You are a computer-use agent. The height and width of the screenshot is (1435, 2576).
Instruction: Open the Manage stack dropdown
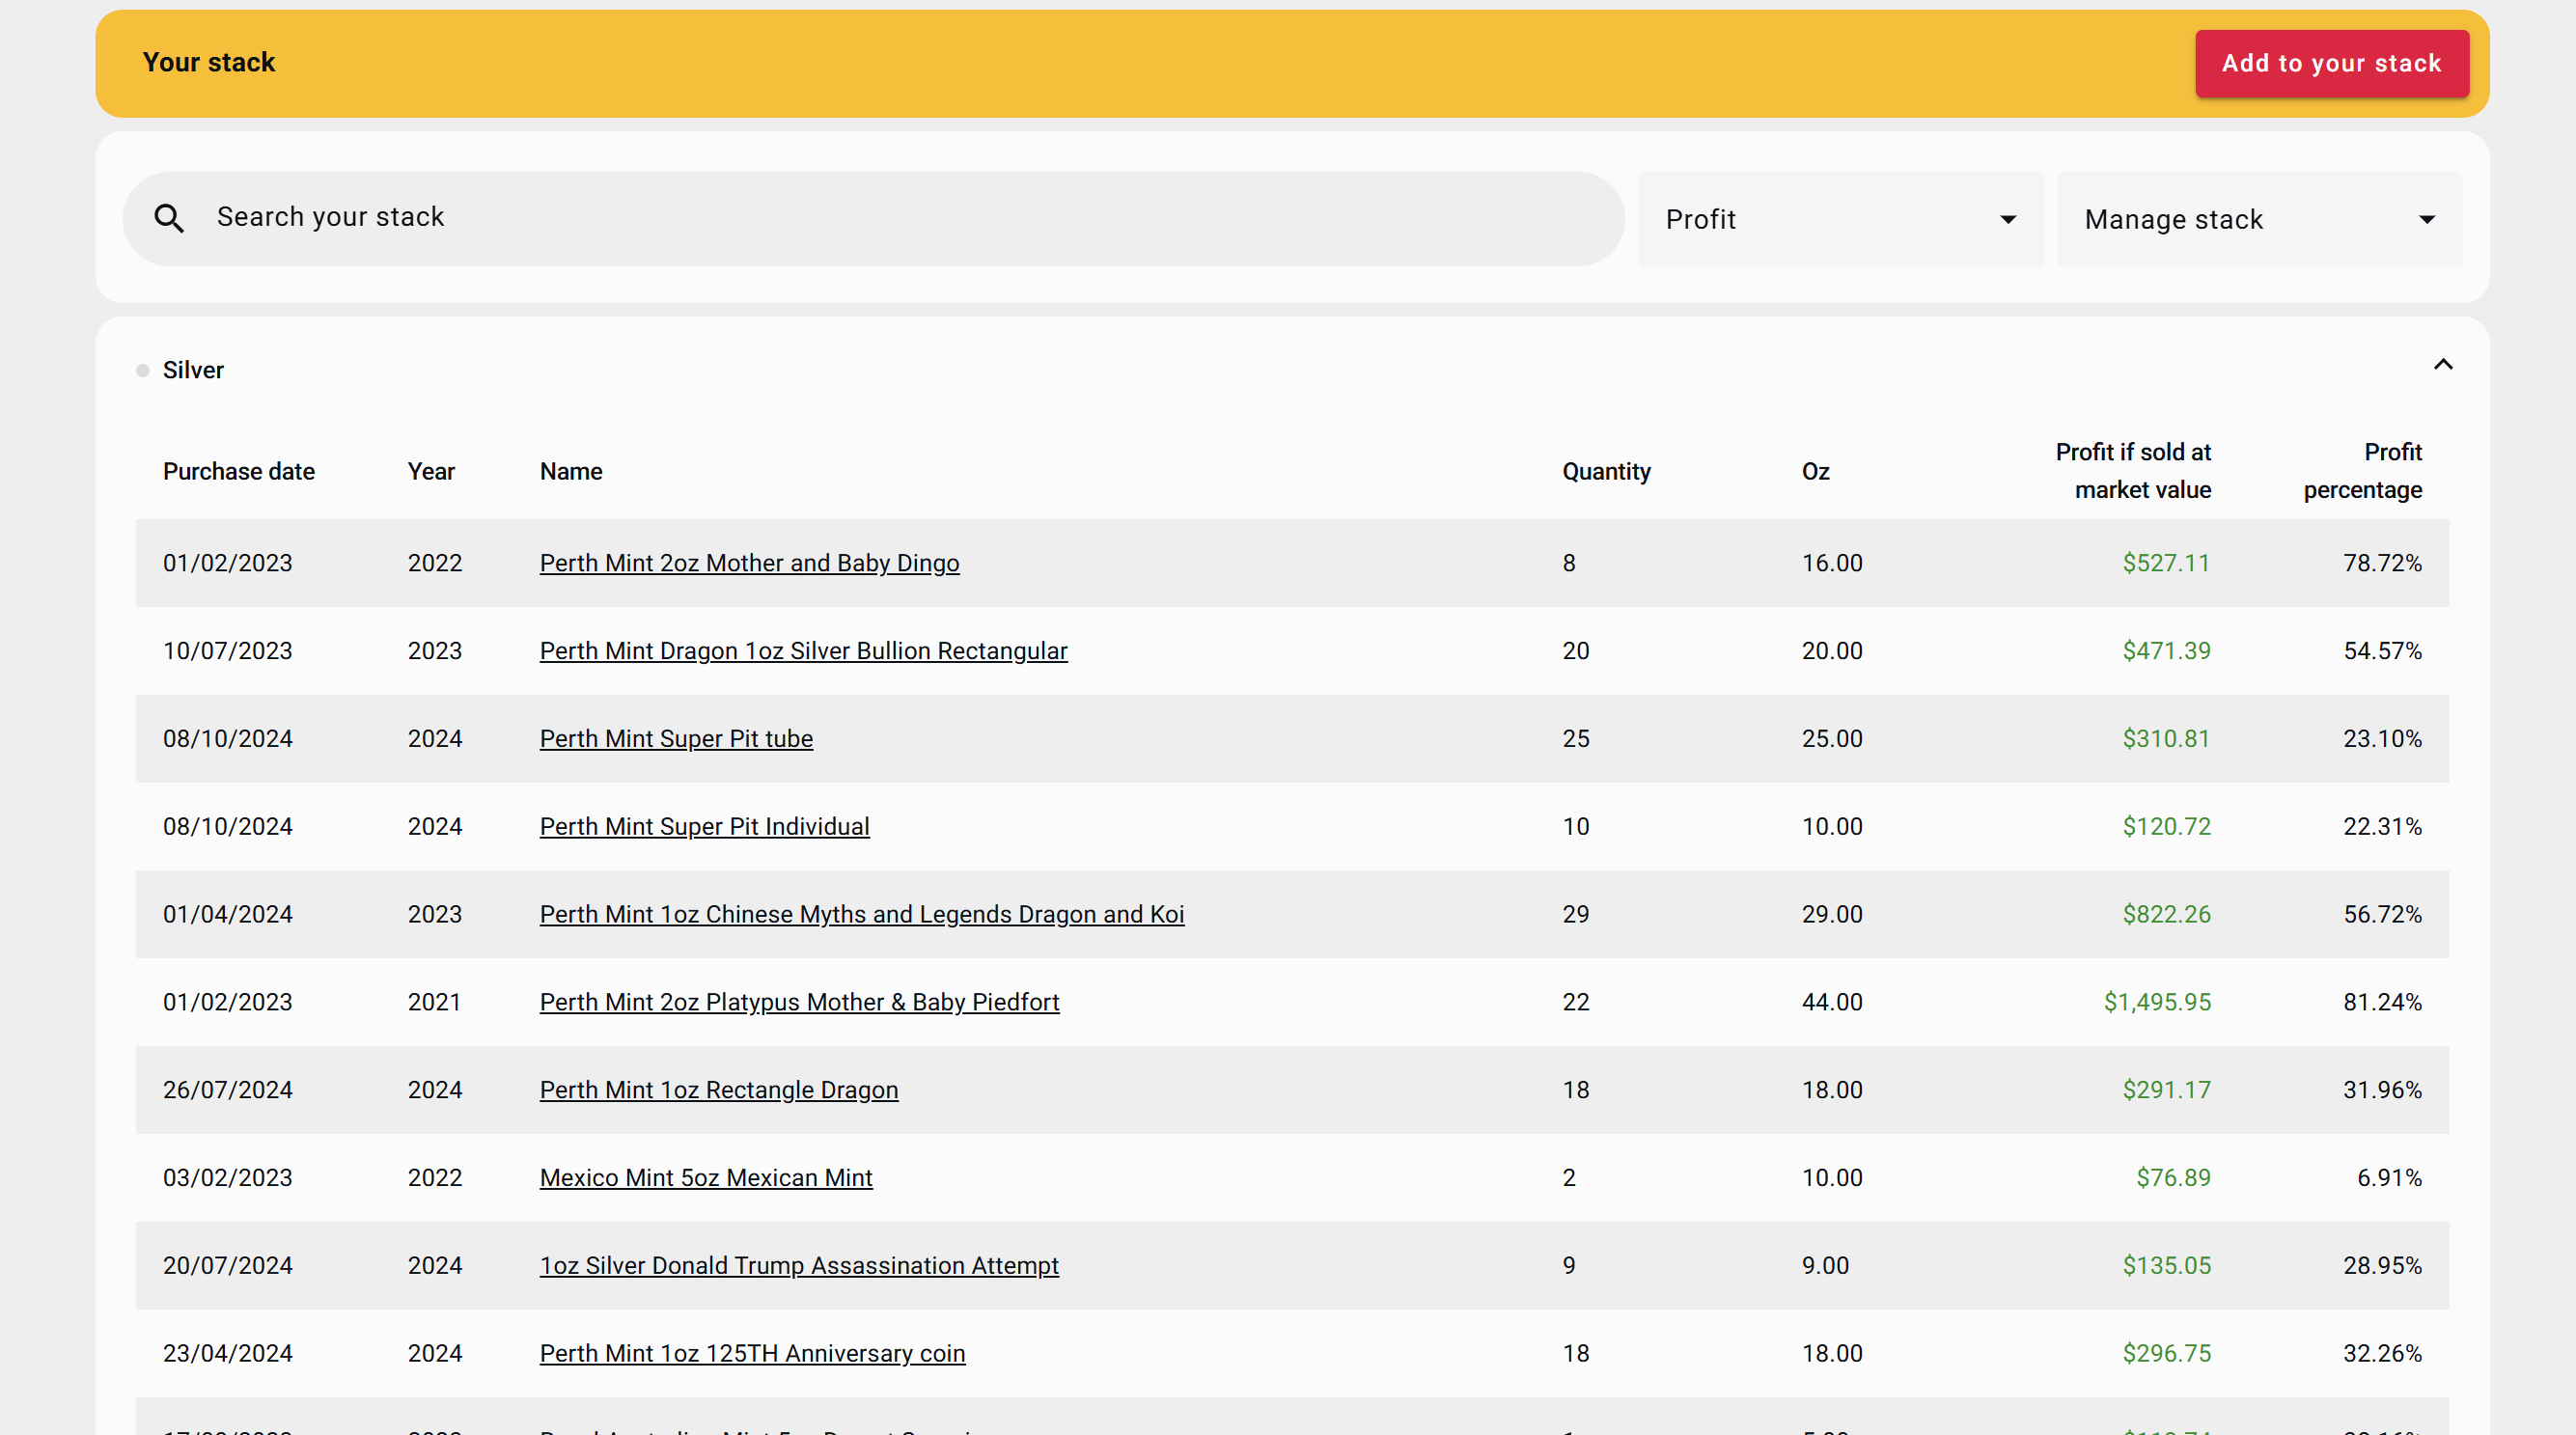tap(2258, 219)
